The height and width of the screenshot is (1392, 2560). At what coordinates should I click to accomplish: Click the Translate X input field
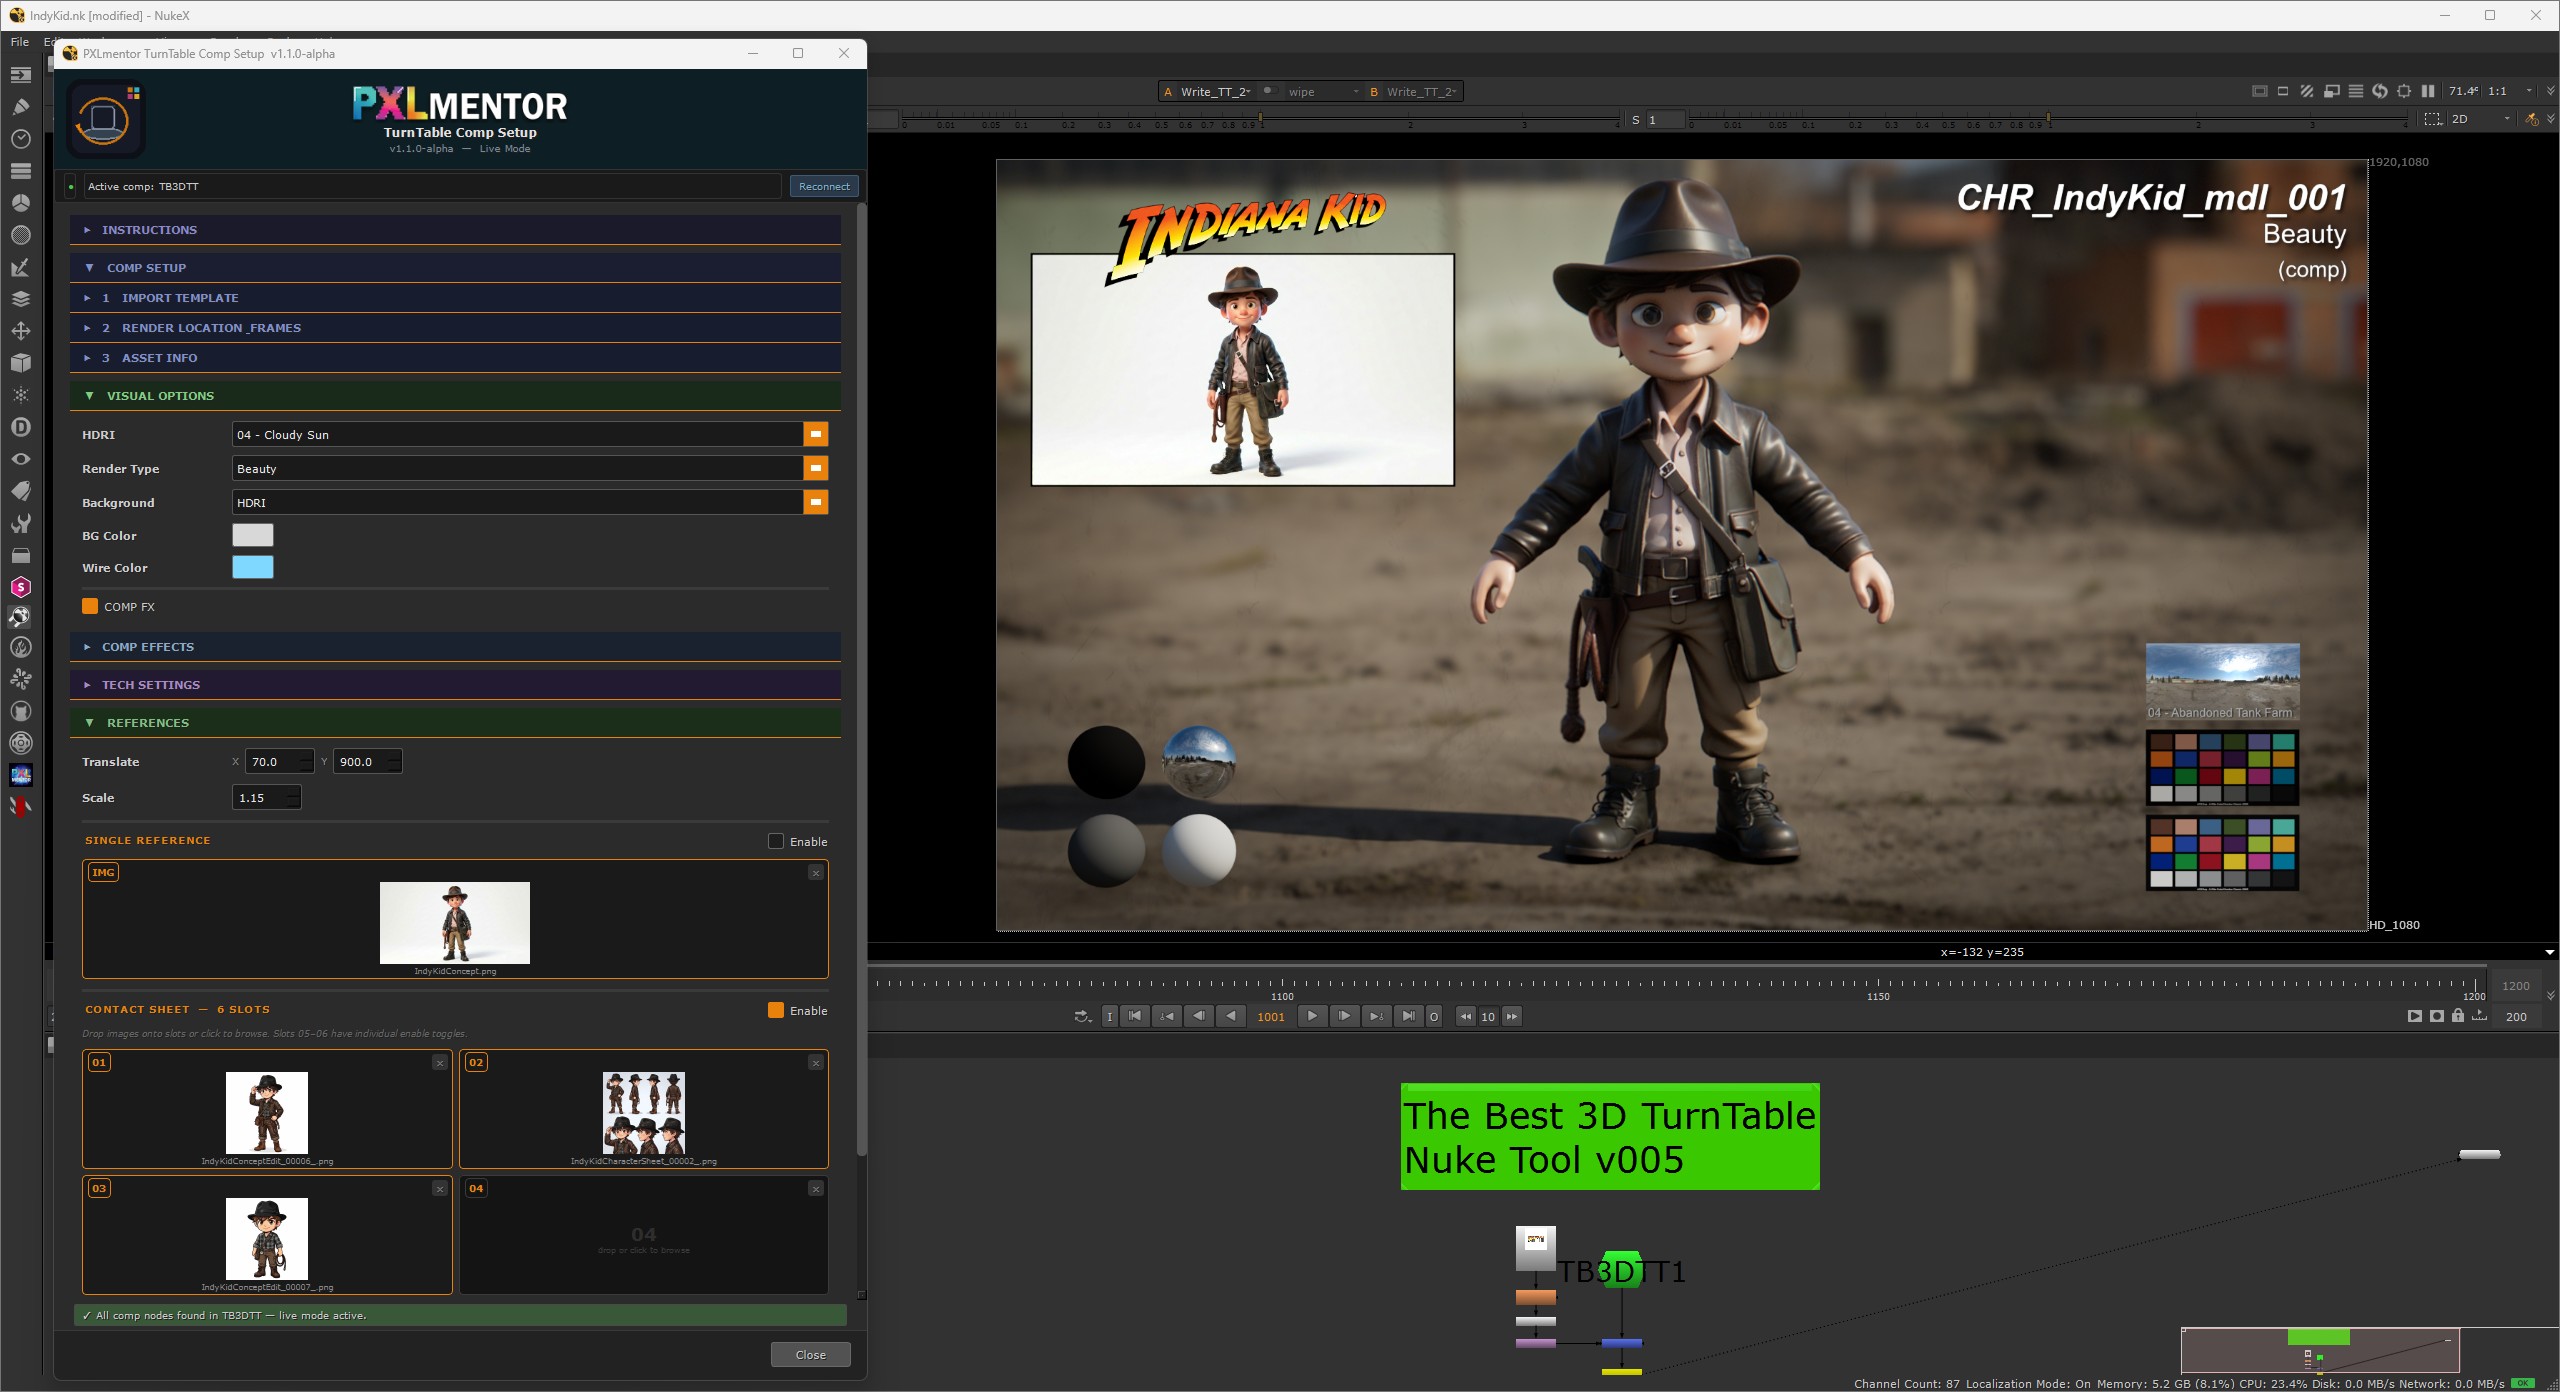280,762
